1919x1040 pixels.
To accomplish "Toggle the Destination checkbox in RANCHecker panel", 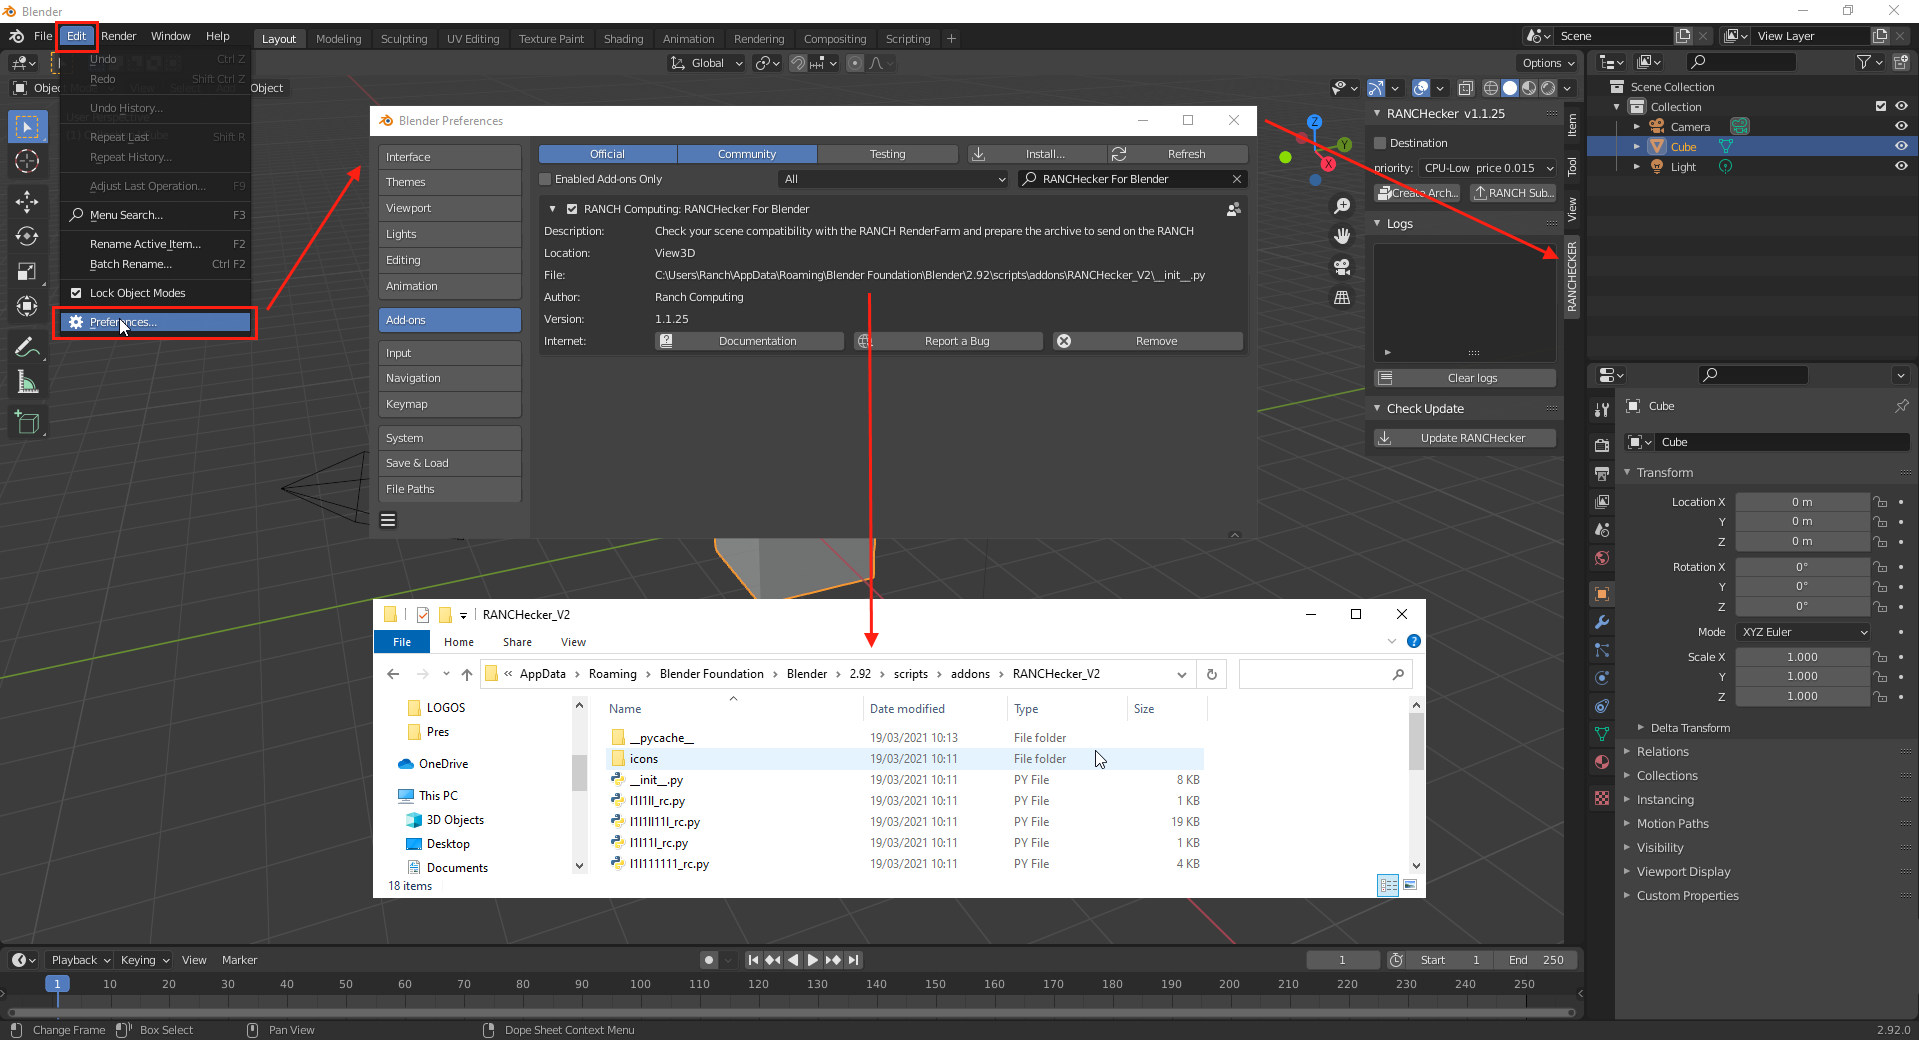I will [x=1380, y=143].
